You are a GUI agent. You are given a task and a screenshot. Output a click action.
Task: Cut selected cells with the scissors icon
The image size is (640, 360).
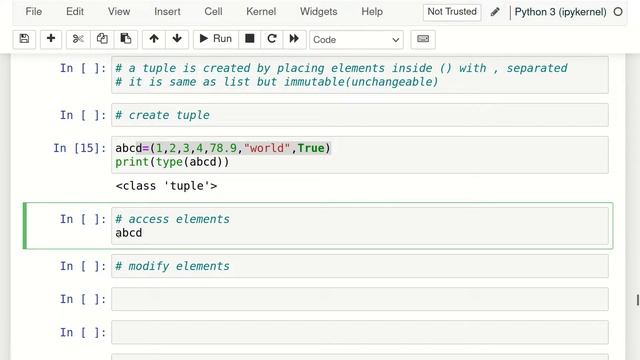pos(78,39)
